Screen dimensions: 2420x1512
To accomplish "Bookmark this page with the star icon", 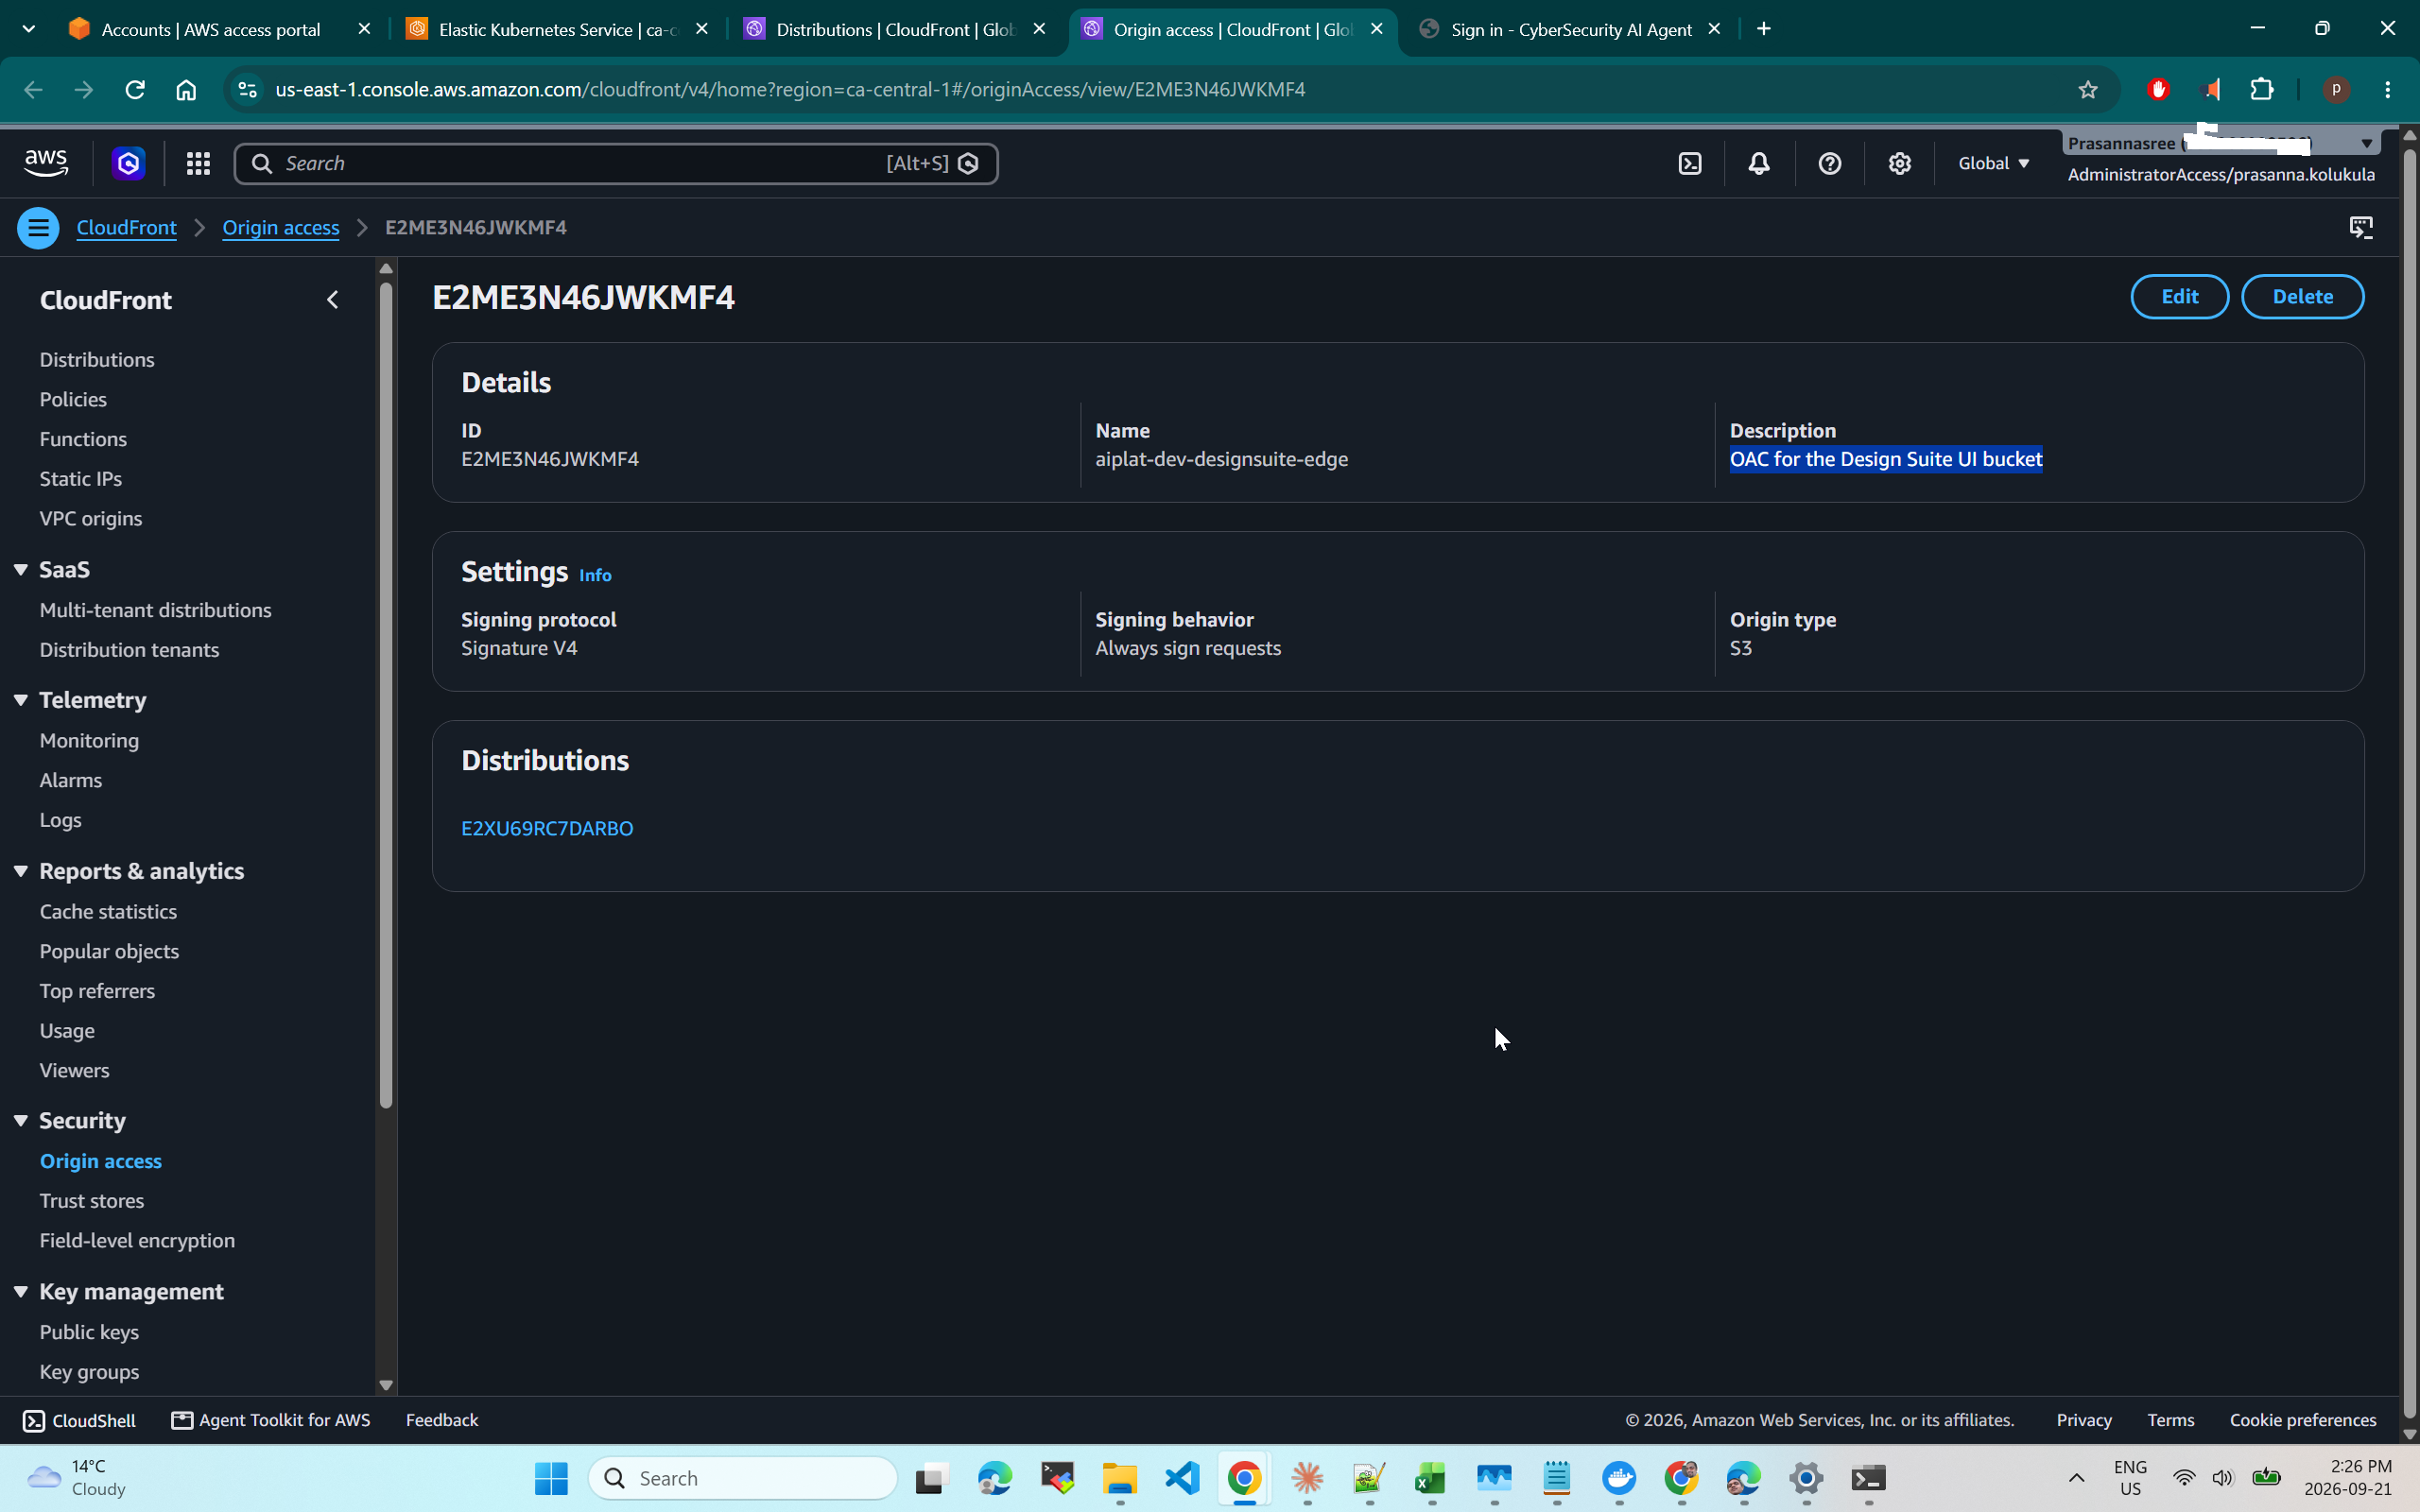I will tap(2087, 90).
